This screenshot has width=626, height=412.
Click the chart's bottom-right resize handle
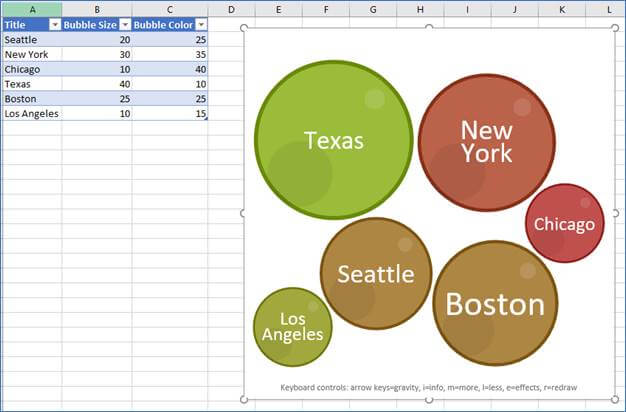coord(615,399)
